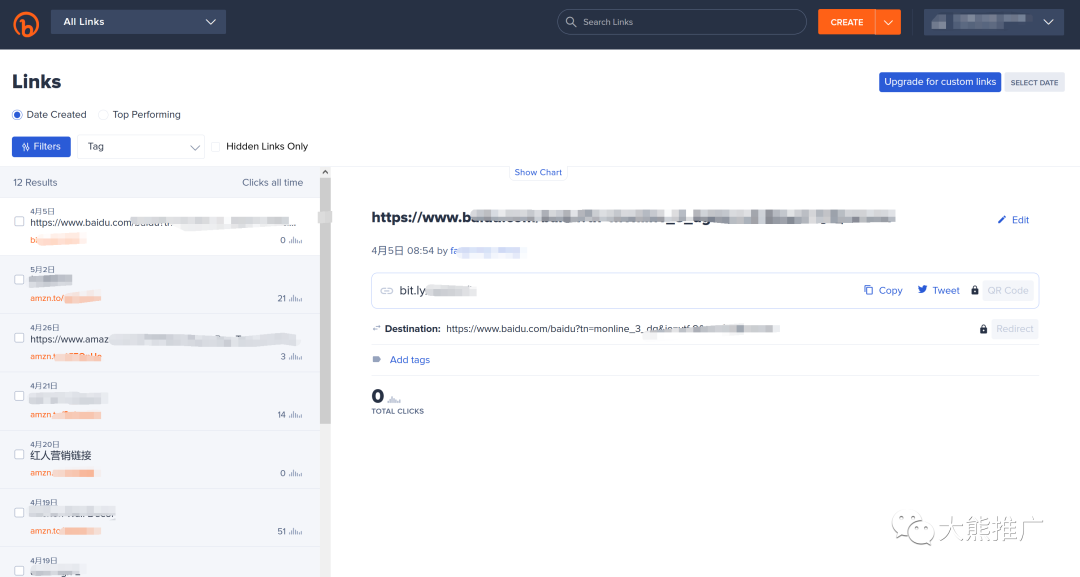Click the scroll-up arrow of links list

(x=325, y=172)
